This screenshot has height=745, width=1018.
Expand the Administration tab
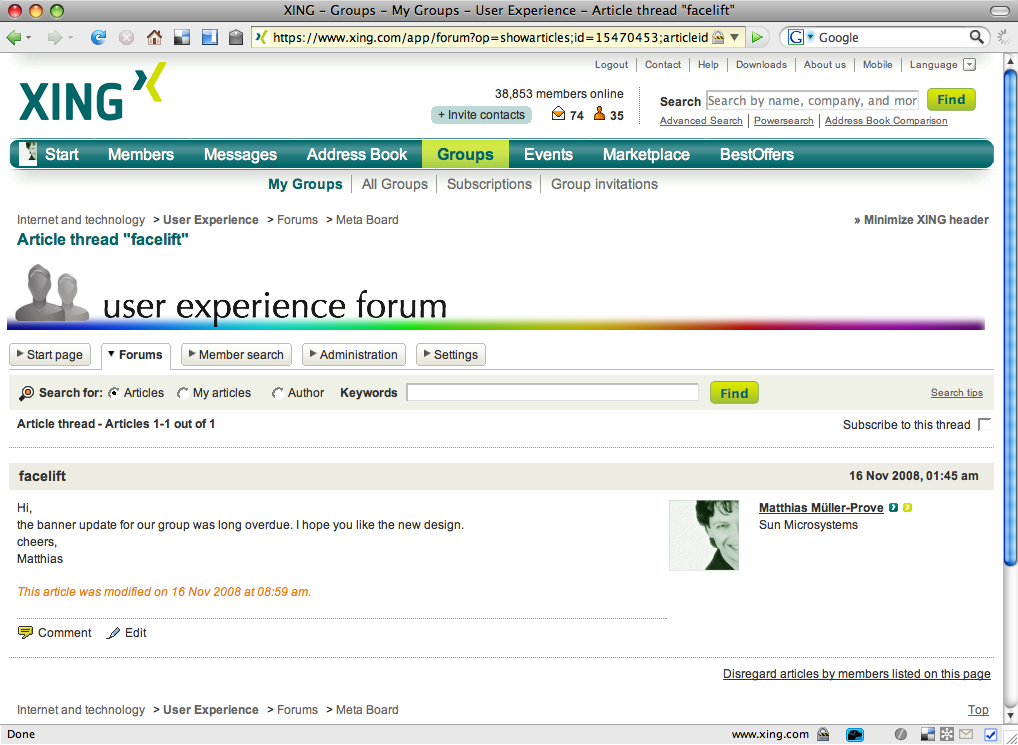click(x=354, y=355)
